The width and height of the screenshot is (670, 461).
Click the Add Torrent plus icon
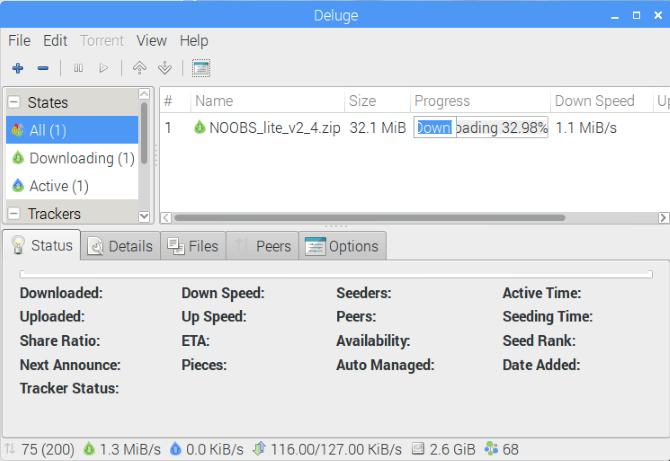(x=17, y=68)
